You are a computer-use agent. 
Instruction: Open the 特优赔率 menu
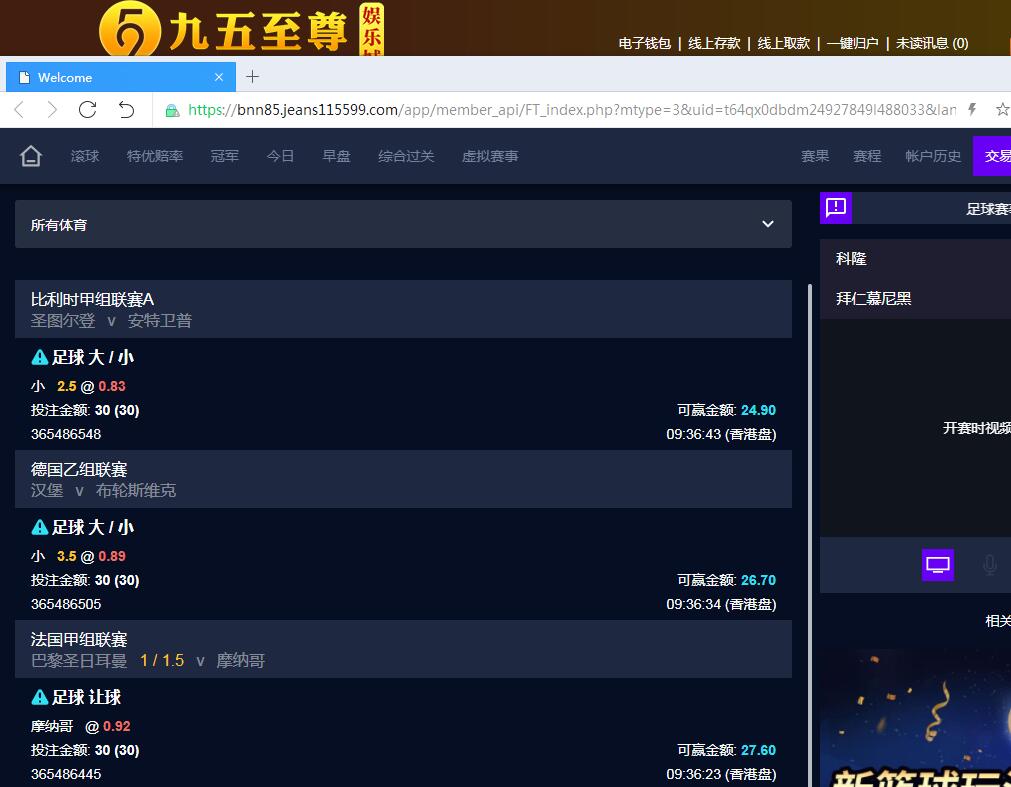coord(155,156)
